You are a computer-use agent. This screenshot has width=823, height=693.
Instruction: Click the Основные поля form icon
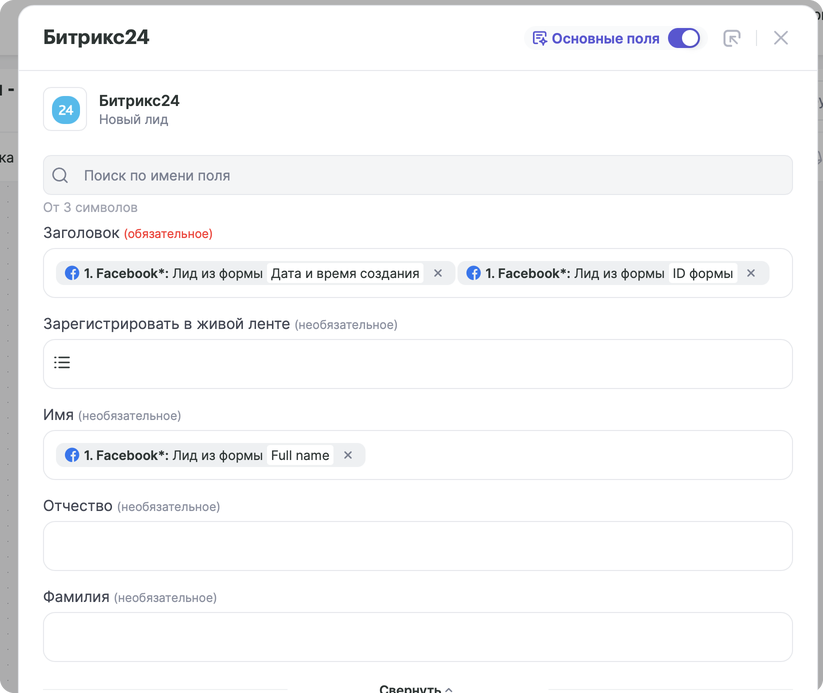(540, 38)
